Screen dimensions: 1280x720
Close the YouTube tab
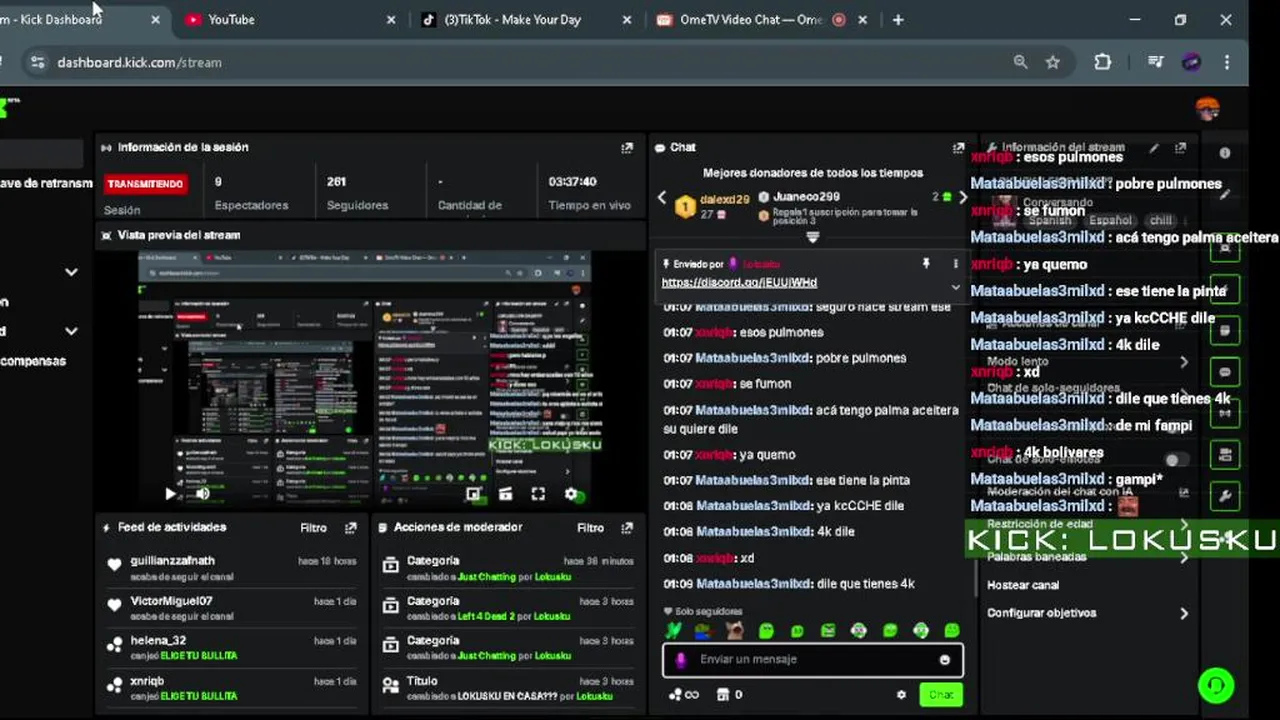pyautogui.click(x=391, y=20)
